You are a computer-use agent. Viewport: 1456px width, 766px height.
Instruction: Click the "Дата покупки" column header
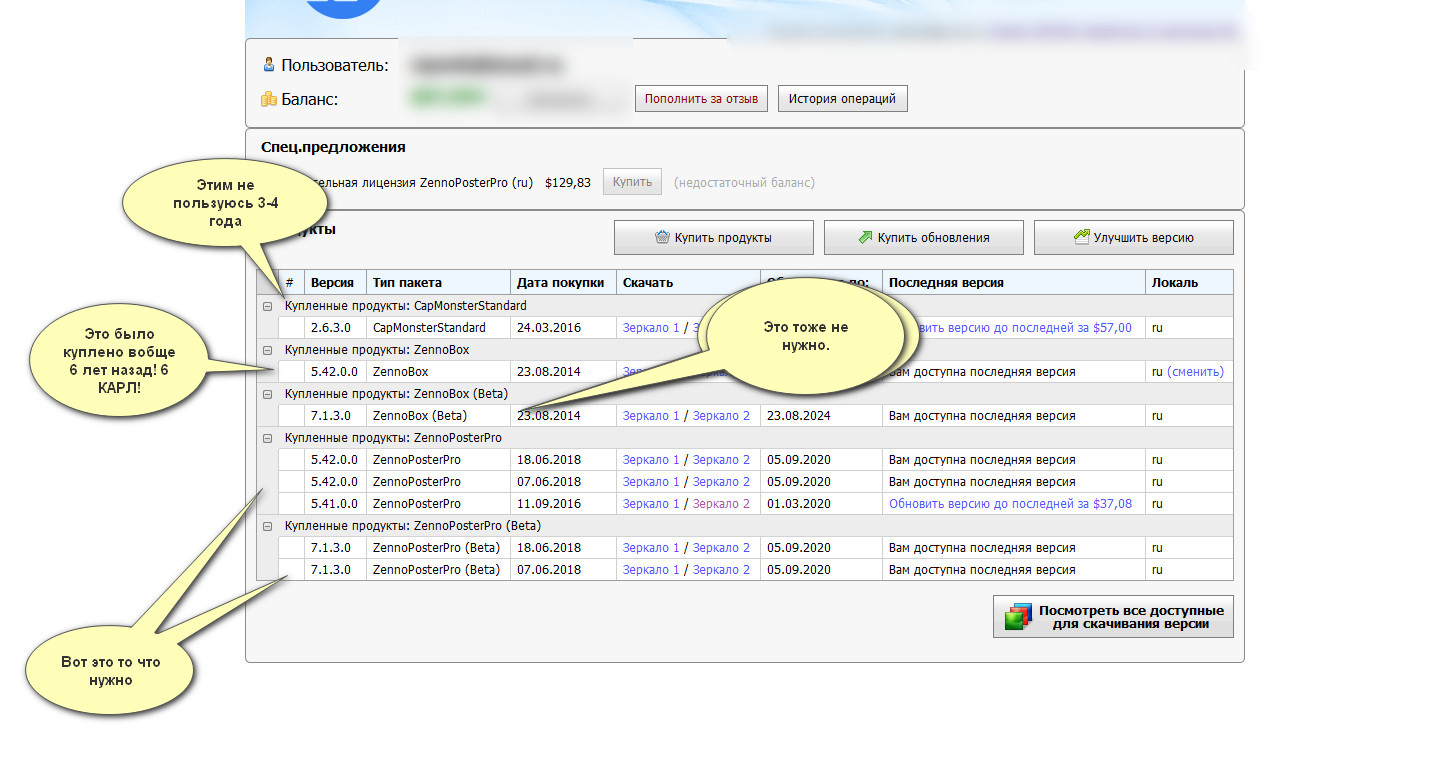click(x=560, y=283)
